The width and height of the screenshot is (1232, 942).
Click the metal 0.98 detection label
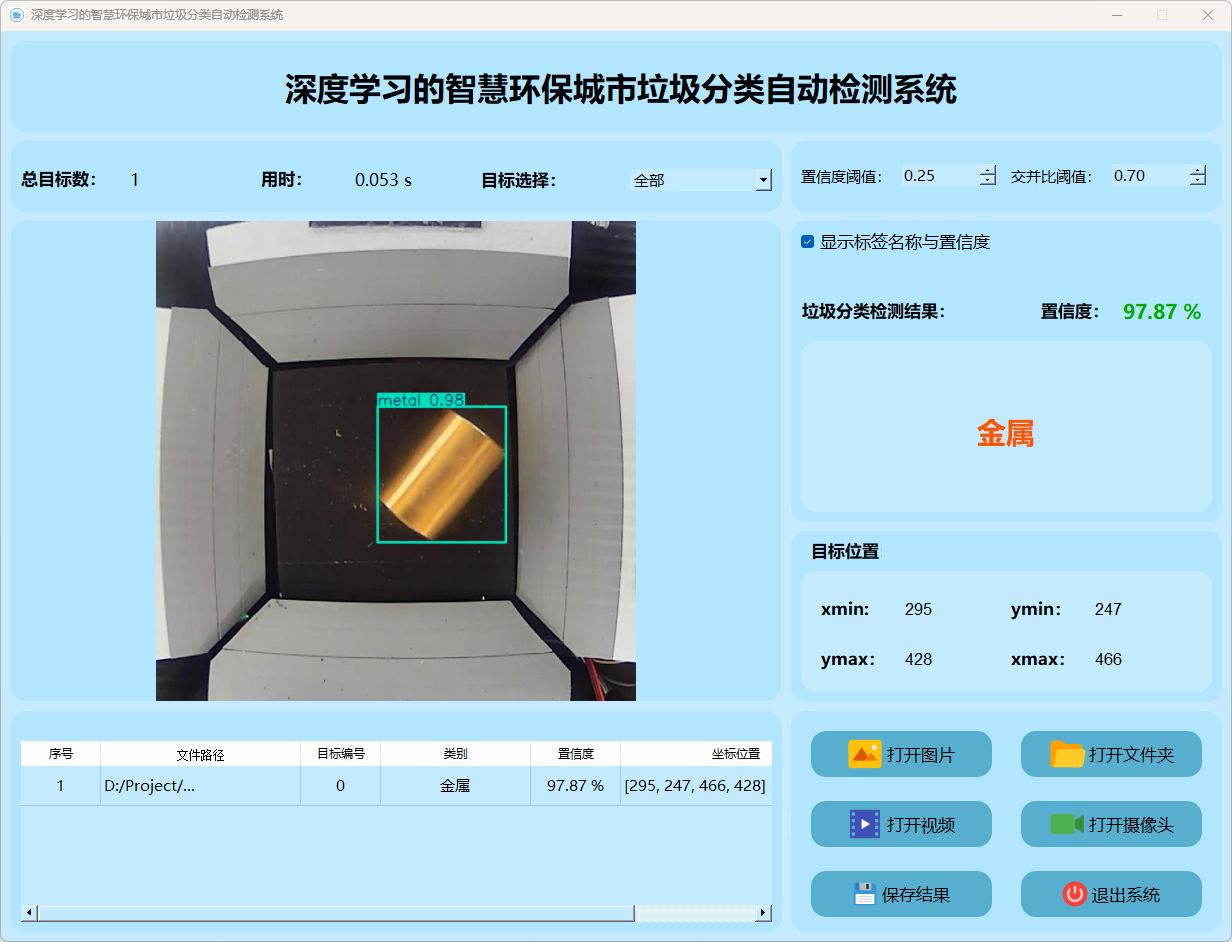[x=421, y=400]
